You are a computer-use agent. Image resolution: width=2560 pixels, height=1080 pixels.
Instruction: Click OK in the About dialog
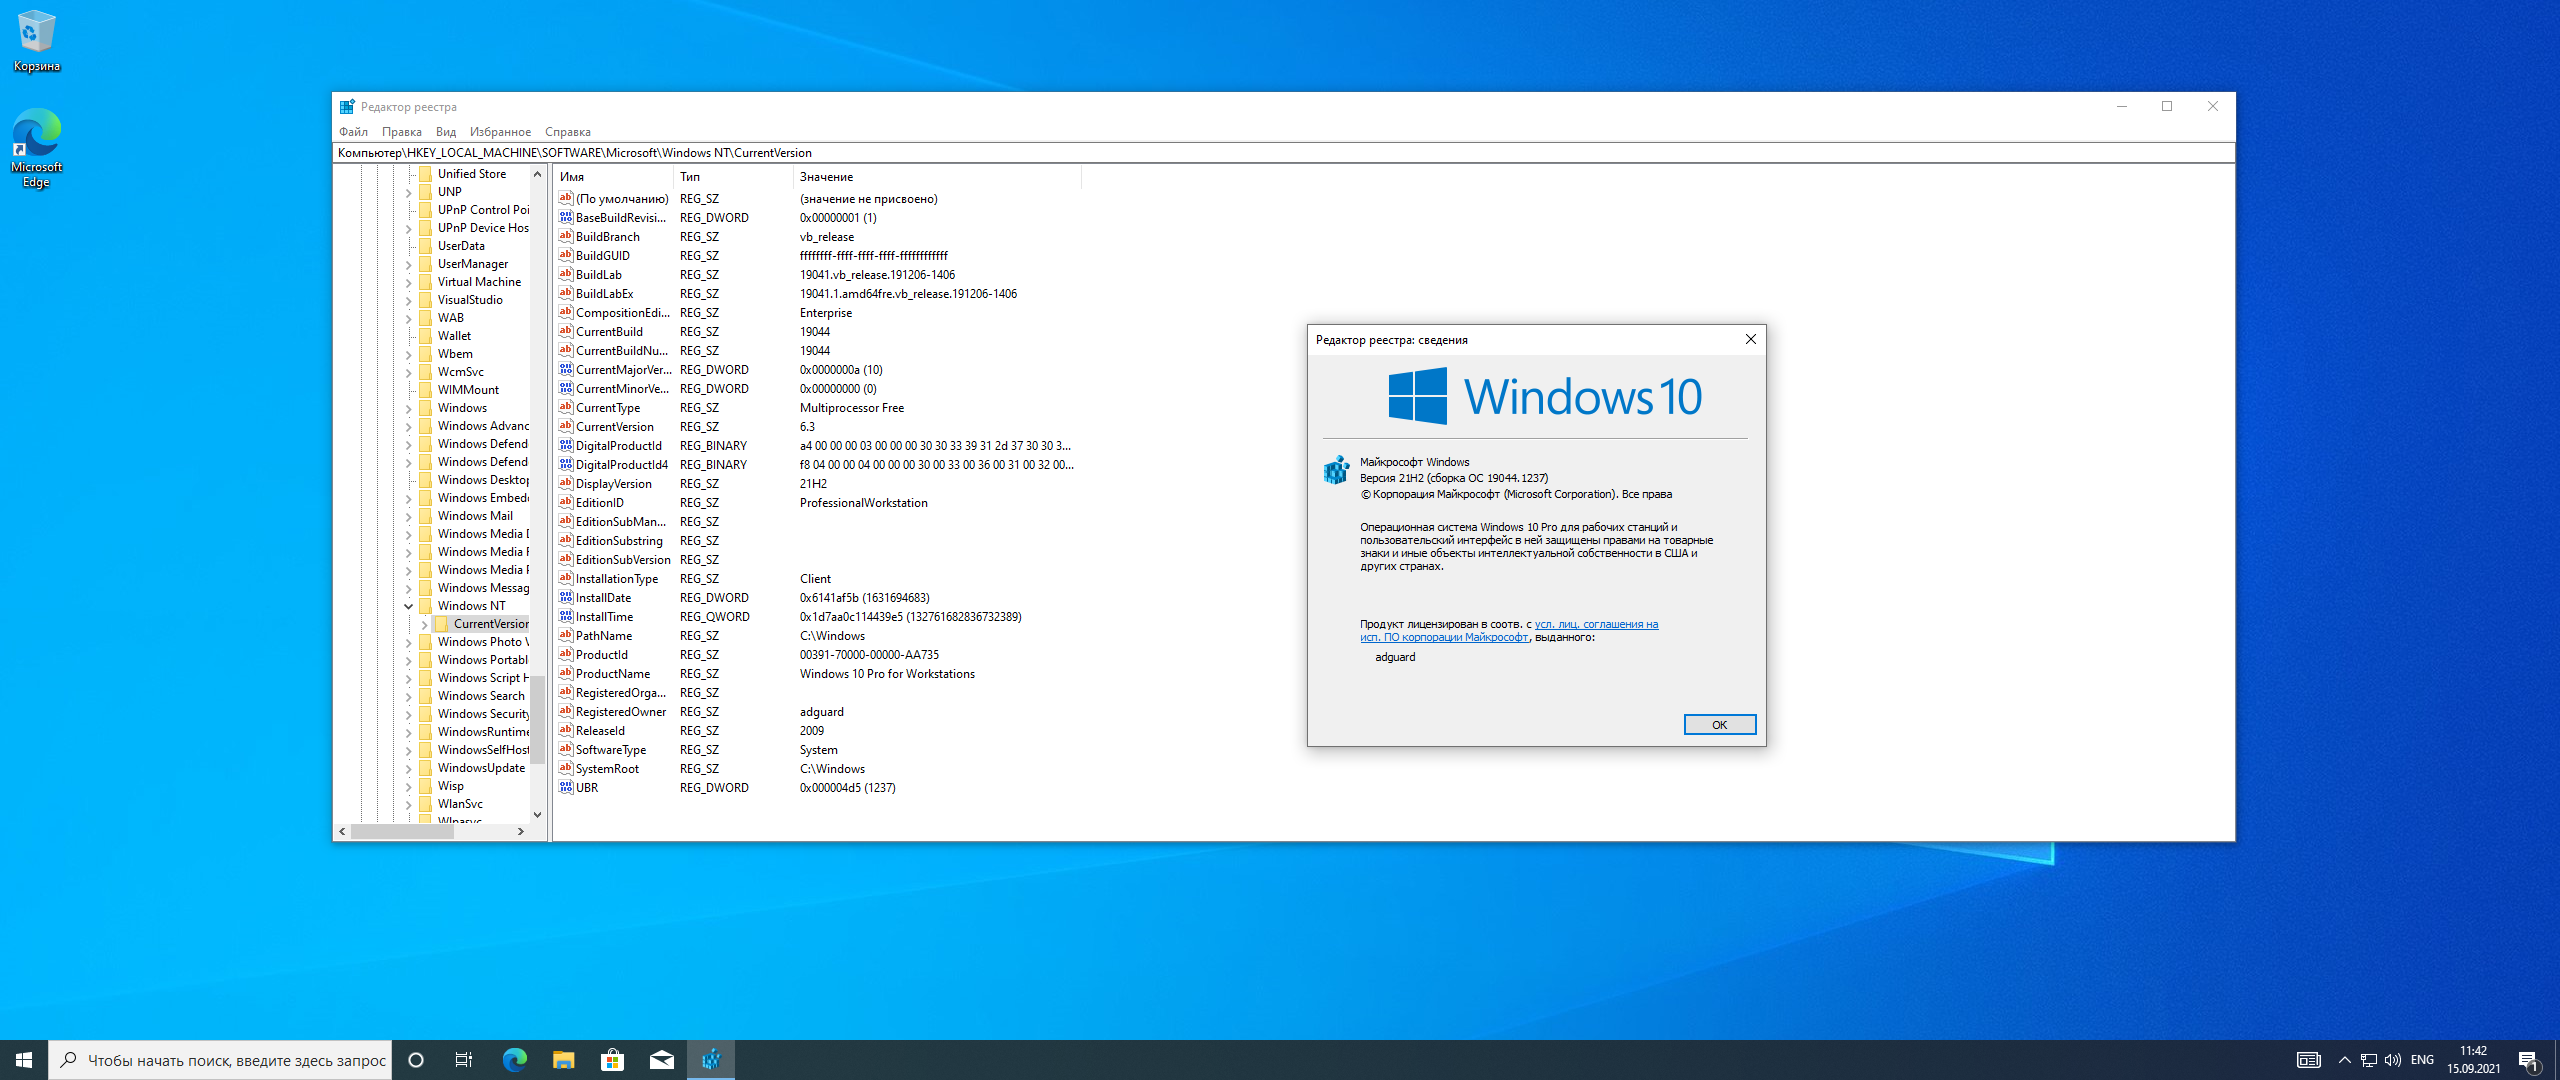tap(1719, 725)
